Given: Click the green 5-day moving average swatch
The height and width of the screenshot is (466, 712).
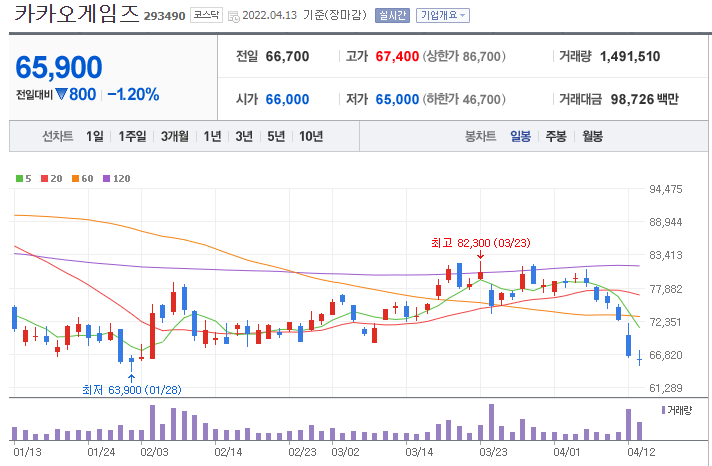Looking at the screenshot, I should [19, 178].
